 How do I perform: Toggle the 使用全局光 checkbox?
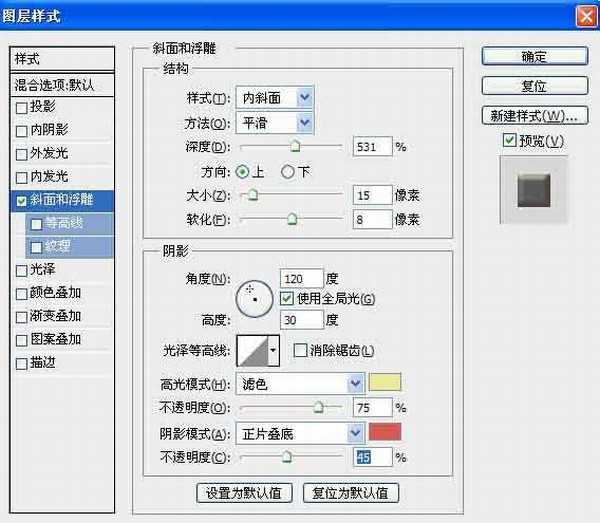pyautogui.click(x=288, y=299)
